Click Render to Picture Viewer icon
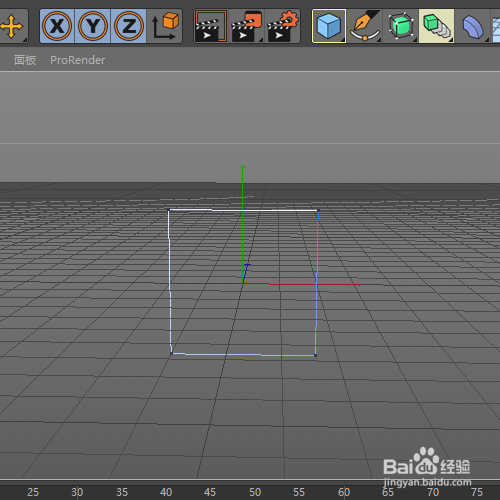 pyautogui.click(x=247, y=26)
